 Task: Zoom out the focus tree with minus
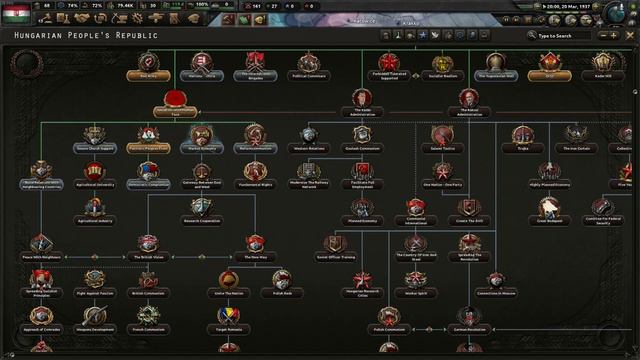604,36
